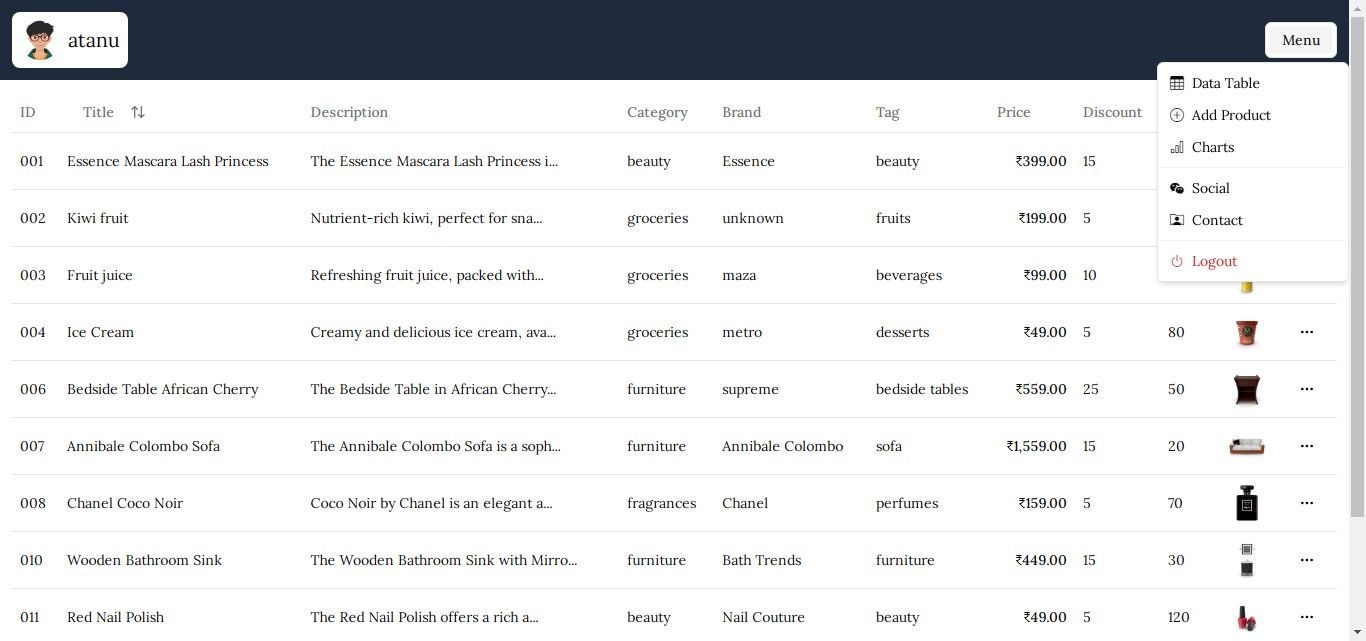
Task: Select Charts from the menu
Action: coord(1253,147)
